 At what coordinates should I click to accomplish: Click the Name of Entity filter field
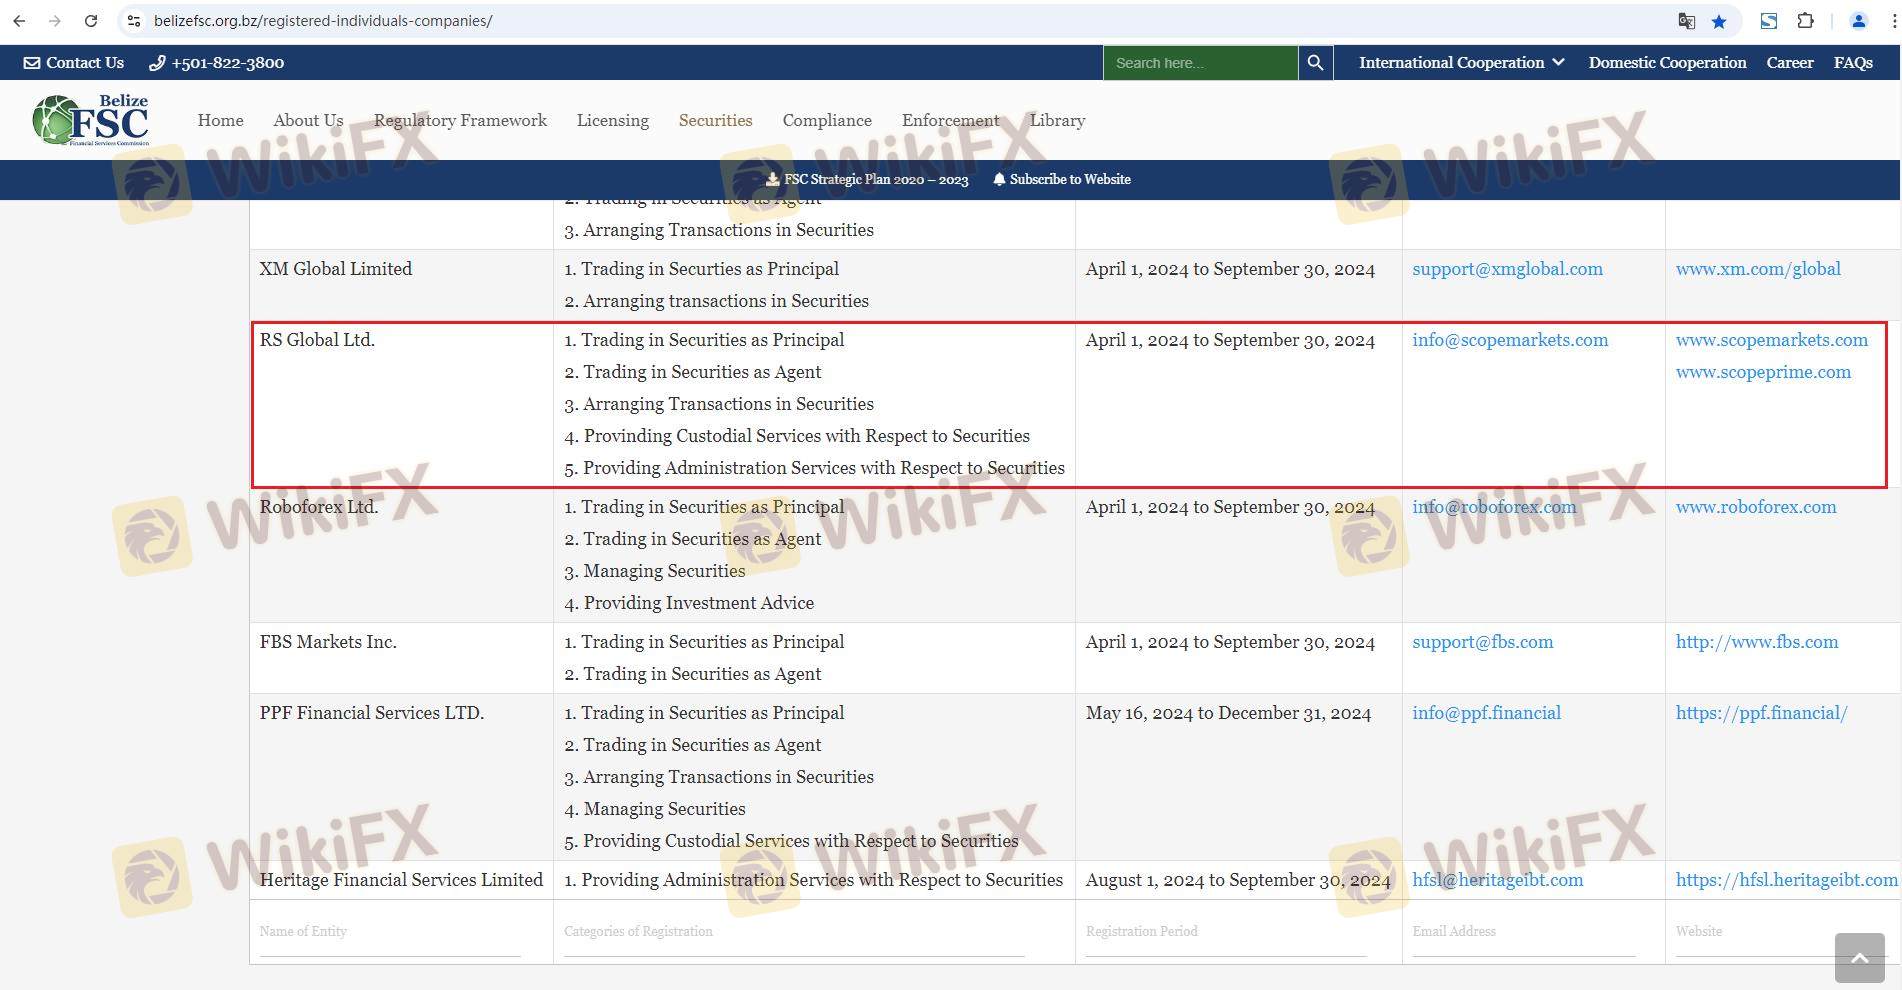pyautogui.click(x=390, y=932)
